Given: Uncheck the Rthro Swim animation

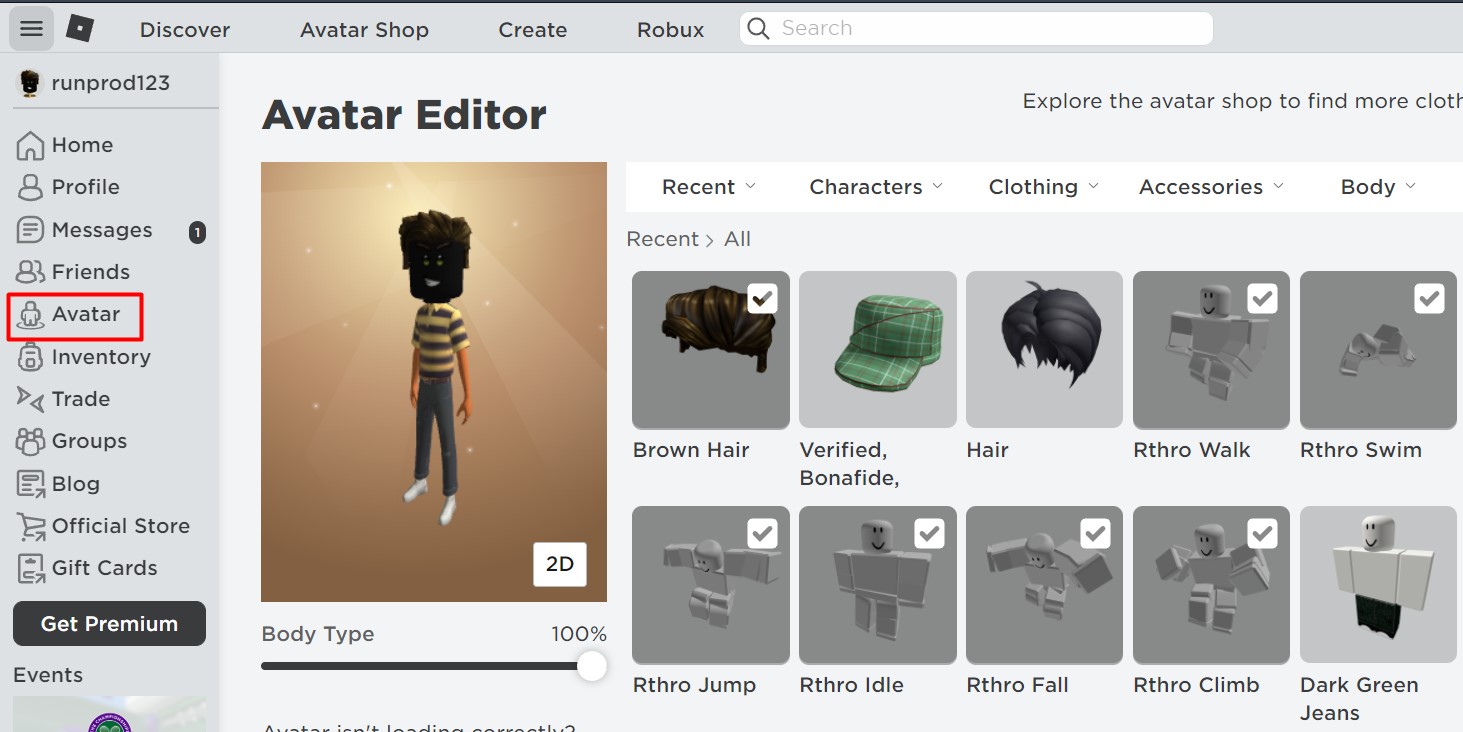Looking at the screenshot, I should [x=1430, y=298].
